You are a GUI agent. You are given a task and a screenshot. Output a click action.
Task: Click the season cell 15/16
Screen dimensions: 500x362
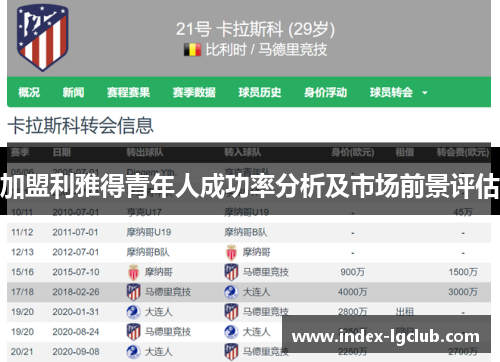[22, 272]
